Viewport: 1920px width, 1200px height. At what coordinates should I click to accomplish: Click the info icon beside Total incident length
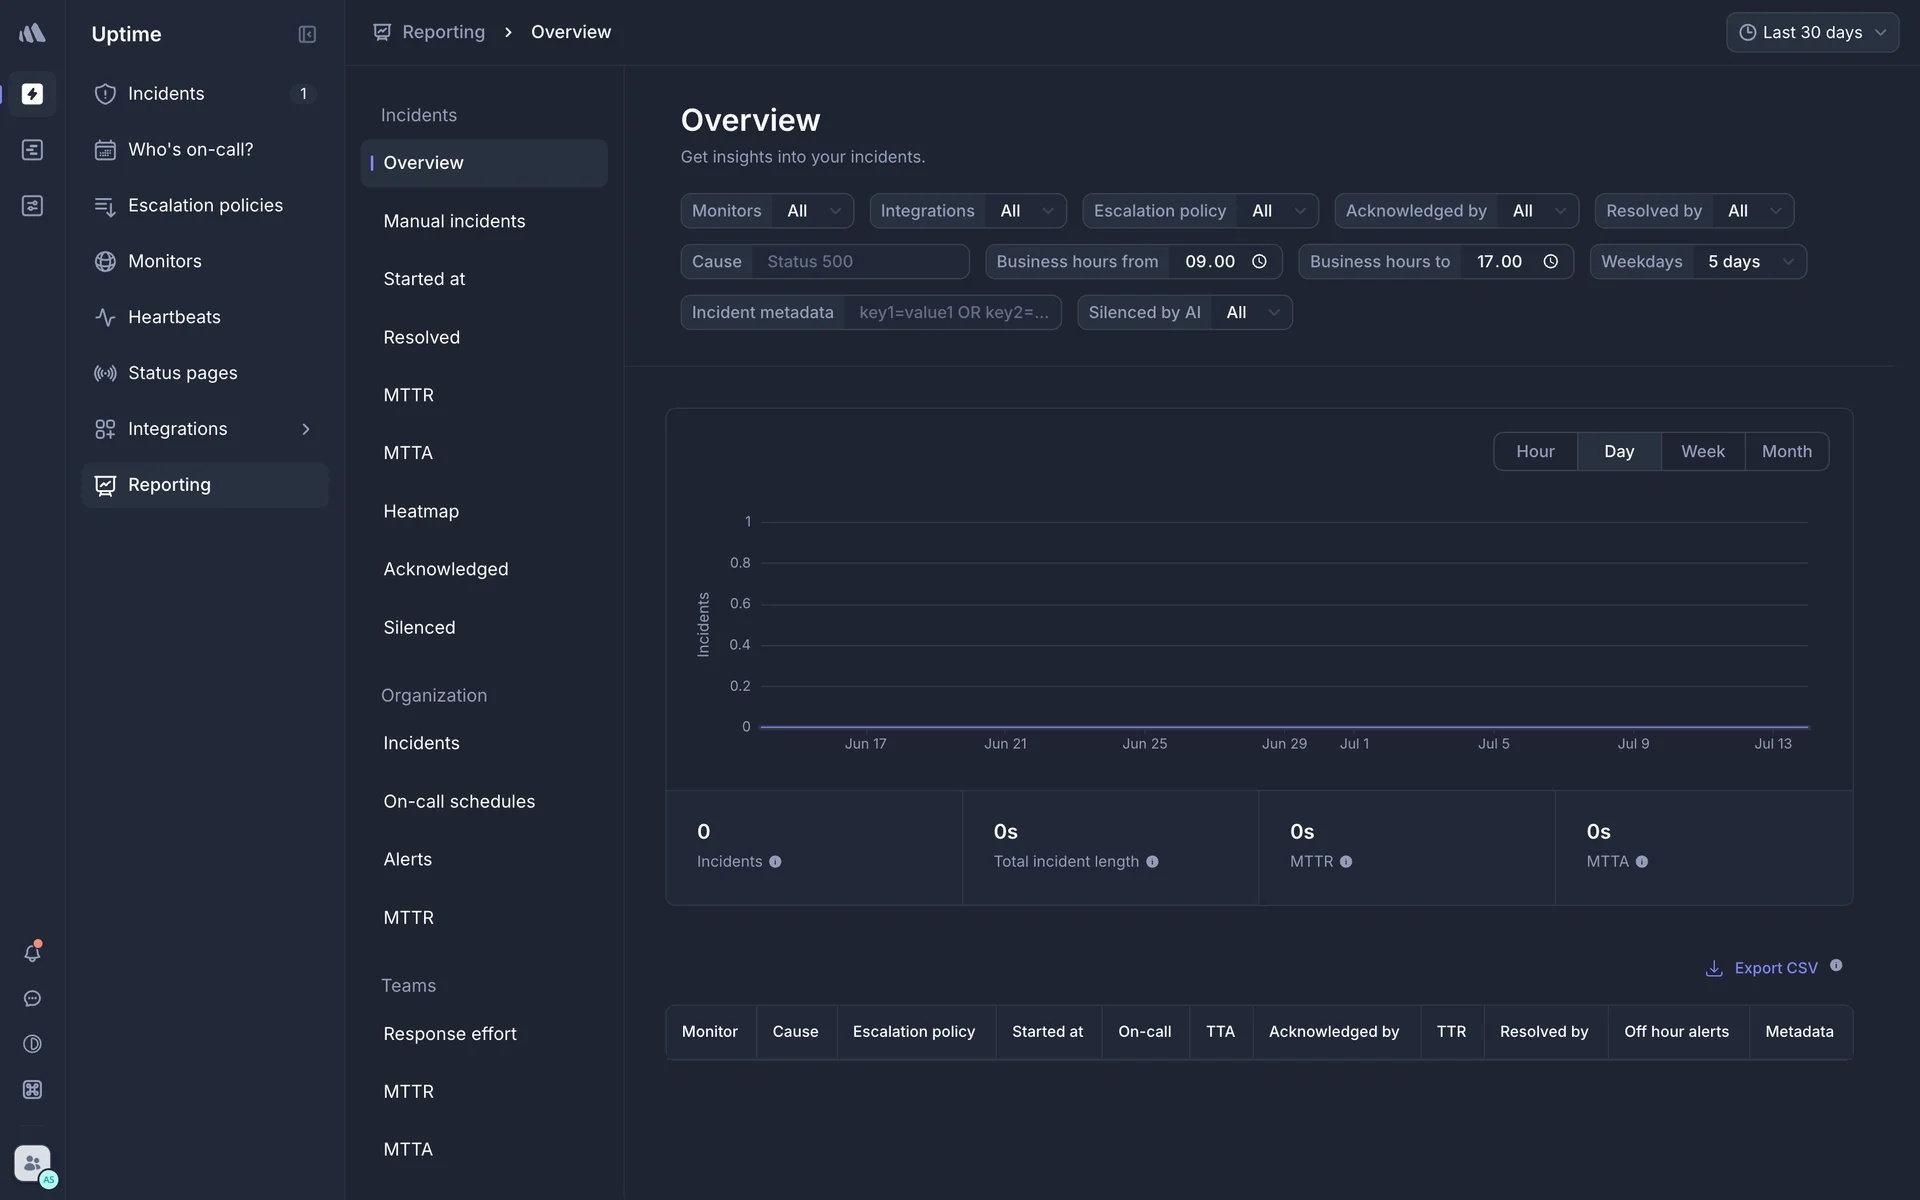(1152, 862)
